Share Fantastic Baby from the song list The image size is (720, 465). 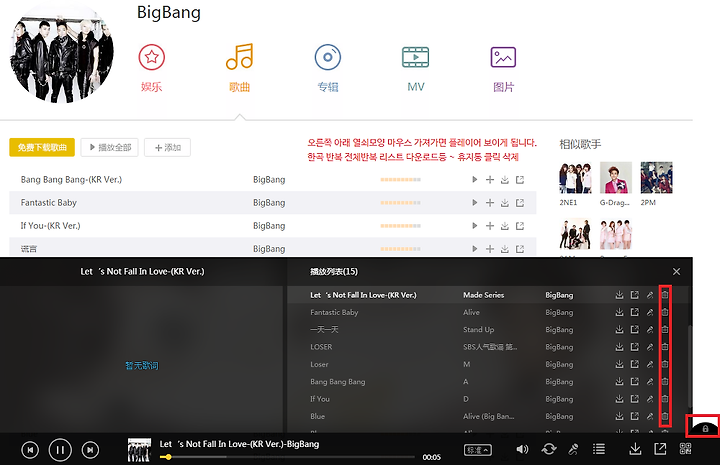(x=520, y=202)
